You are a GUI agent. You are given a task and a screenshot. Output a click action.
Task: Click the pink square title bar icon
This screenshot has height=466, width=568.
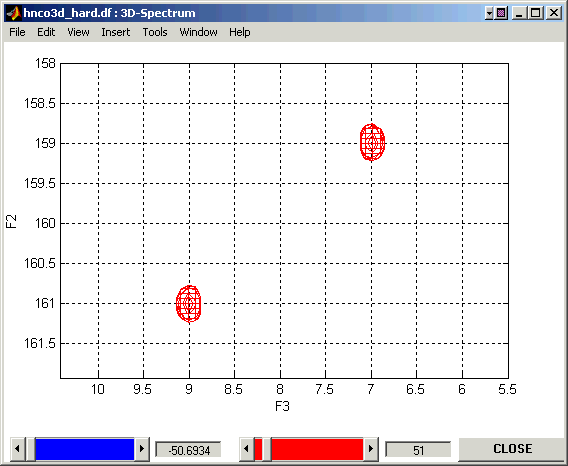(501, 13)
